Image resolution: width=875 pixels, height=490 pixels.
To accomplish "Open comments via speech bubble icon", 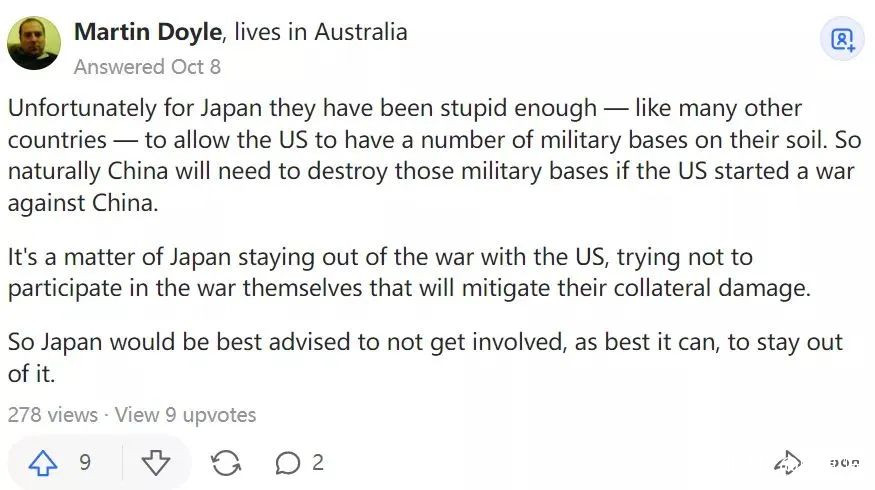I will coord(288,463).
